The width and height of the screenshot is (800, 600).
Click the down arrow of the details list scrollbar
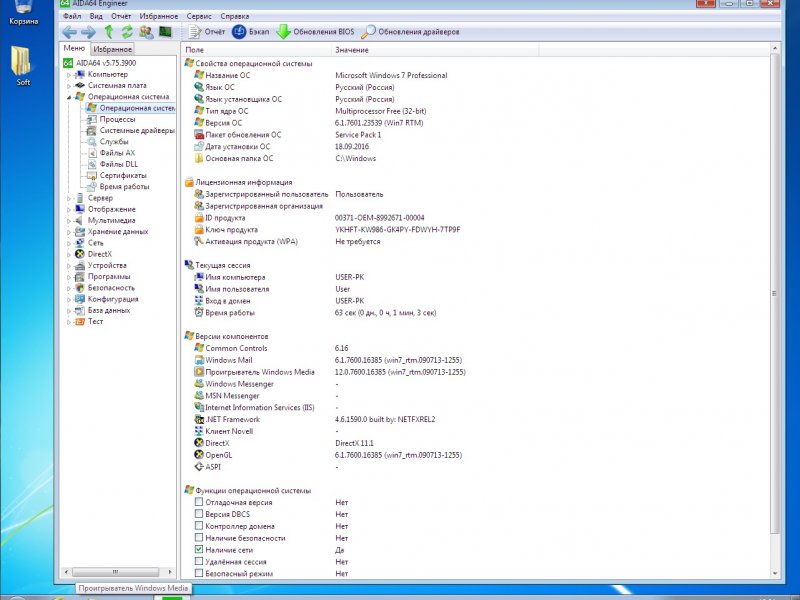point(774,573)
